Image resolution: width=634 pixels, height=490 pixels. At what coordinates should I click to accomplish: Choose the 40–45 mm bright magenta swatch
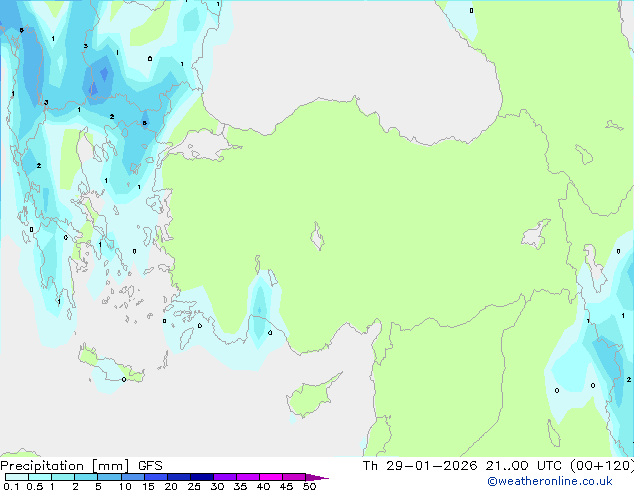271,477
